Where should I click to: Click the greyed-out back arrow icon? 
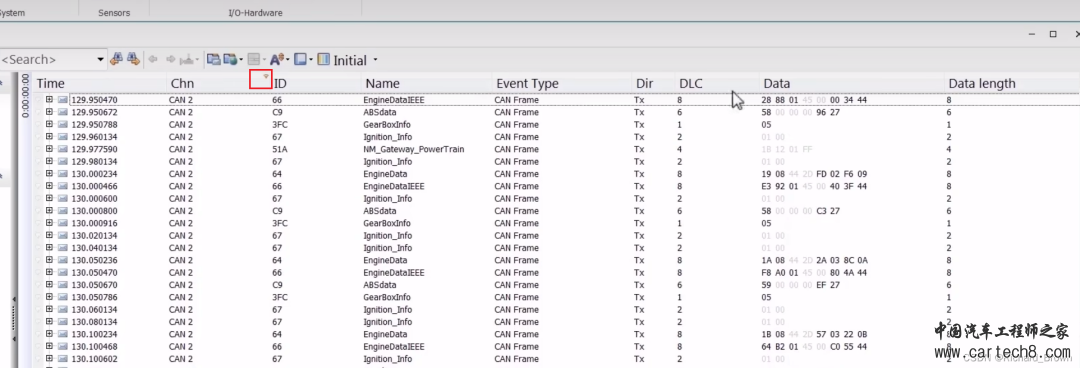153,60
